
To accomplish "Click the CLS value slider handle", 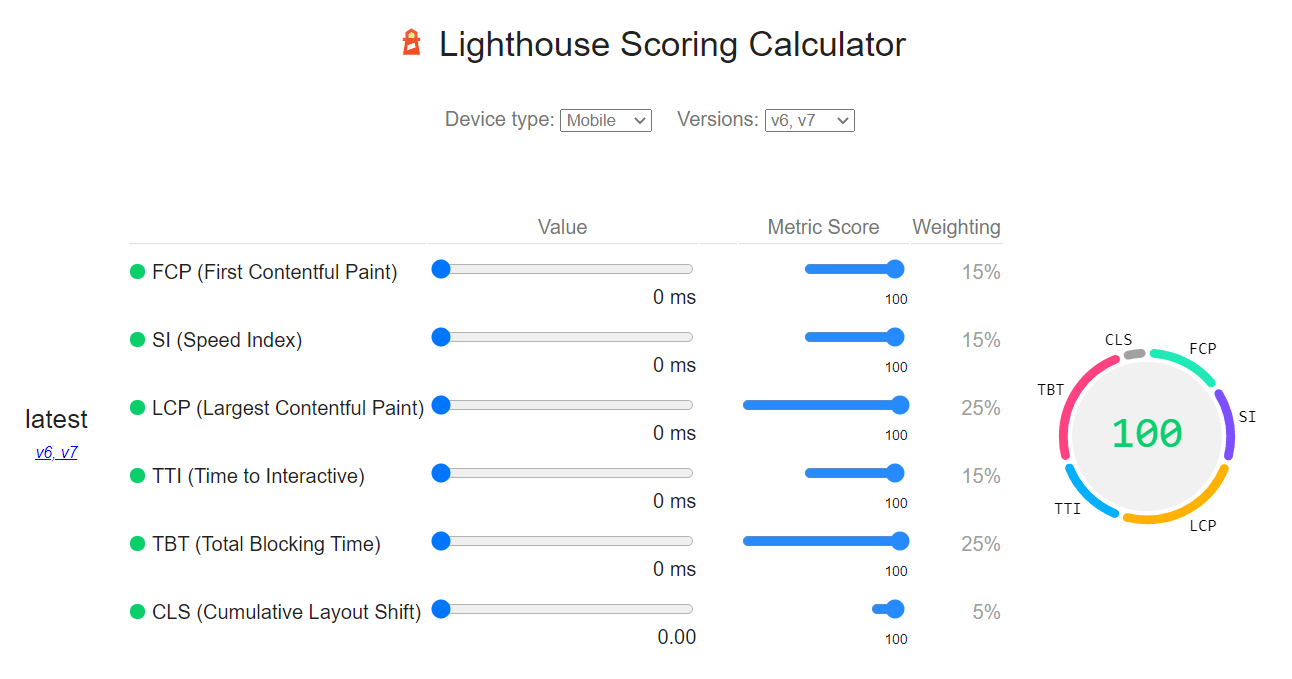I will click(x=440, y=608).
